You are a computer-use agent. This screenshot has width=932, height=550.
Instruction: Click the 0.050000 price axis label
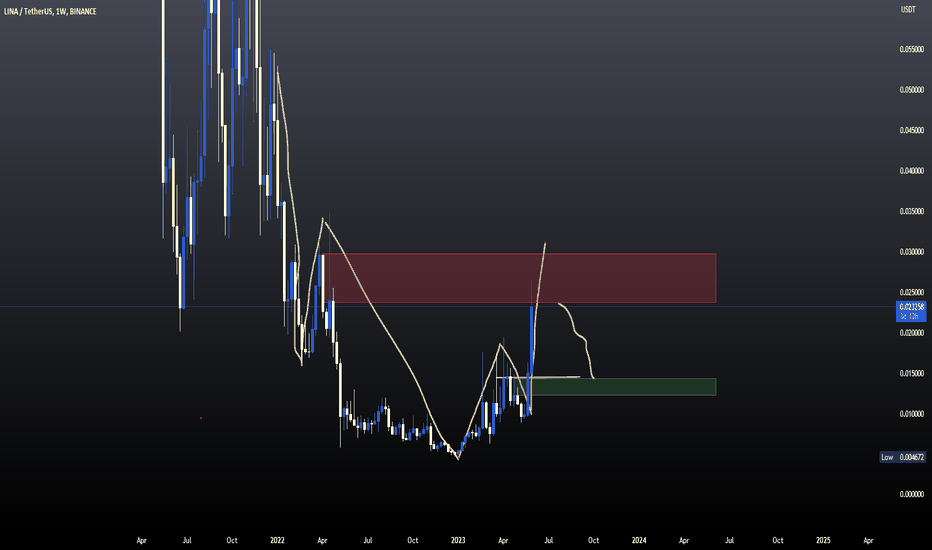[912, 90]
